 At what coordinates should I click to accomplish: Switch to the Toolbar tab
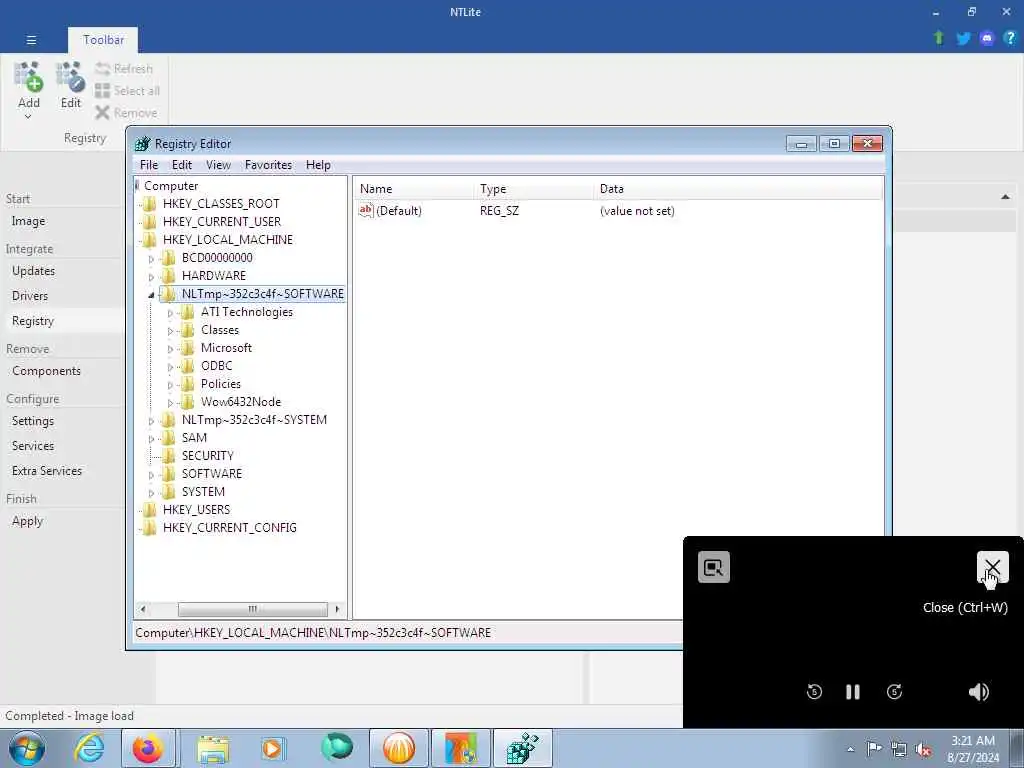coord(103,40)
